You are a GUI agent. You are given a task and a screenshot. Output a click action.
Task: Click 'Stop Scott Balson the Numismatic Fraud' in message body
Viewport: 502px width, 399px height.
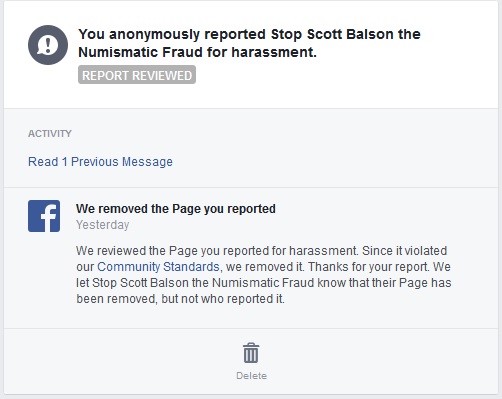point(203,283)
